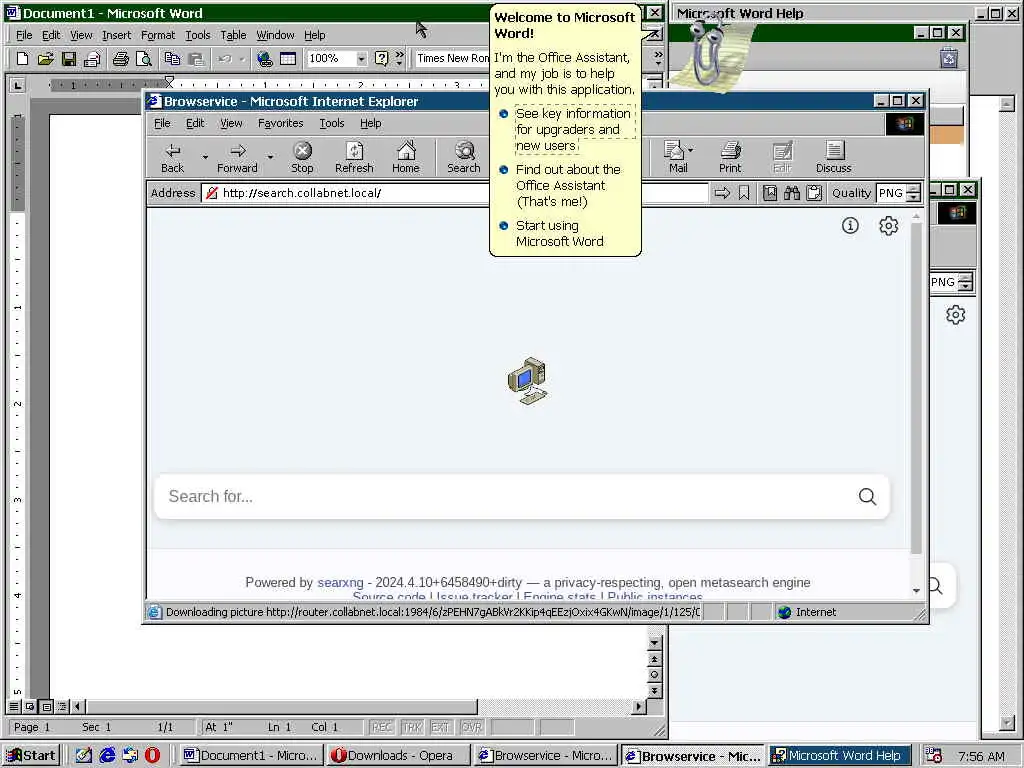Click the info circle icon on SearXNG page
Image resolution: width=1024 pixels, height=768 pixels.
coord(850,225)
